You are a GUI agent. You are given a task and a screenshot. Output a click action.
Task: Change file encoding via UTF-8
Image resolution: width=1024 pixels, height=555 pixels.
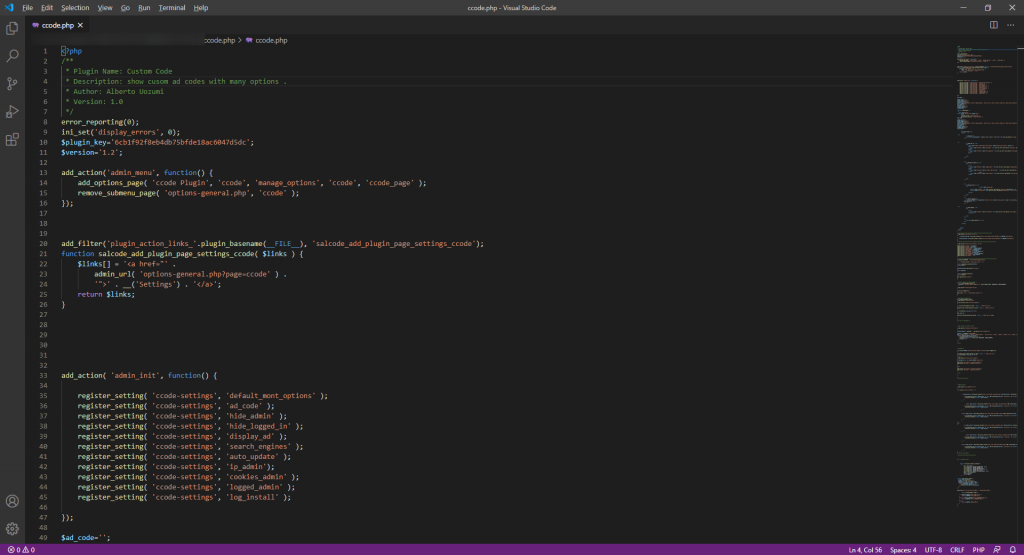point(933,550)
